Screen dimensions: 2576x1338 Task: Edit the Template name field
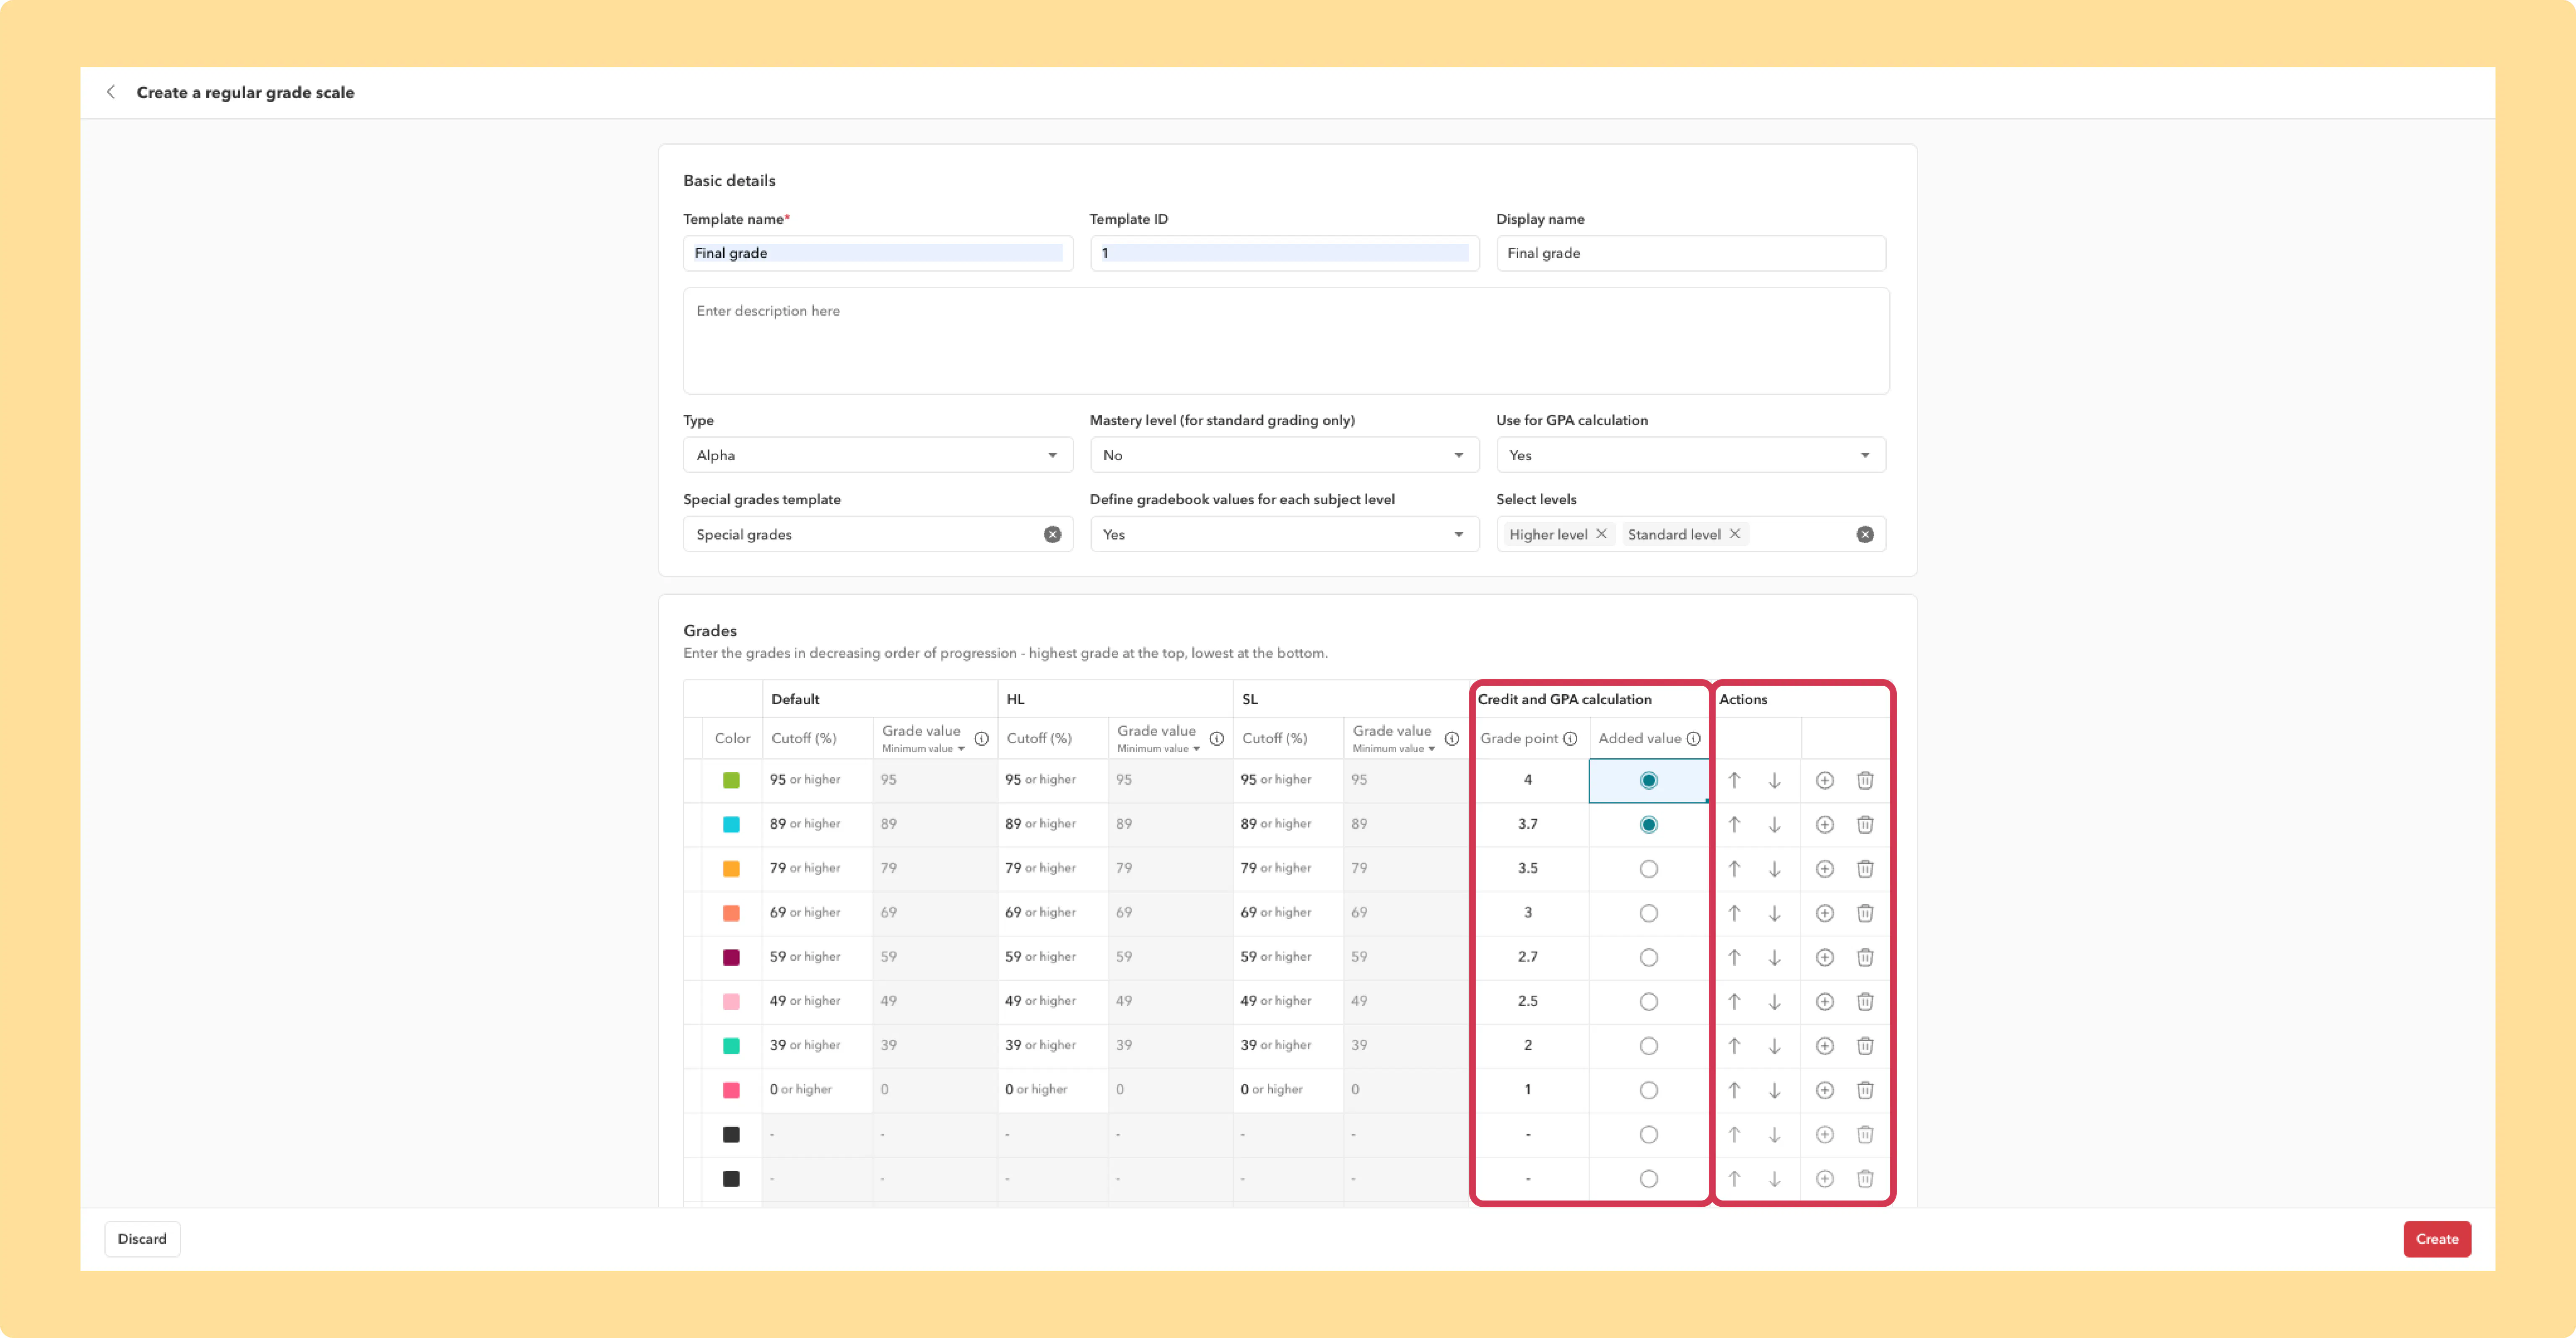pos(877,253)
